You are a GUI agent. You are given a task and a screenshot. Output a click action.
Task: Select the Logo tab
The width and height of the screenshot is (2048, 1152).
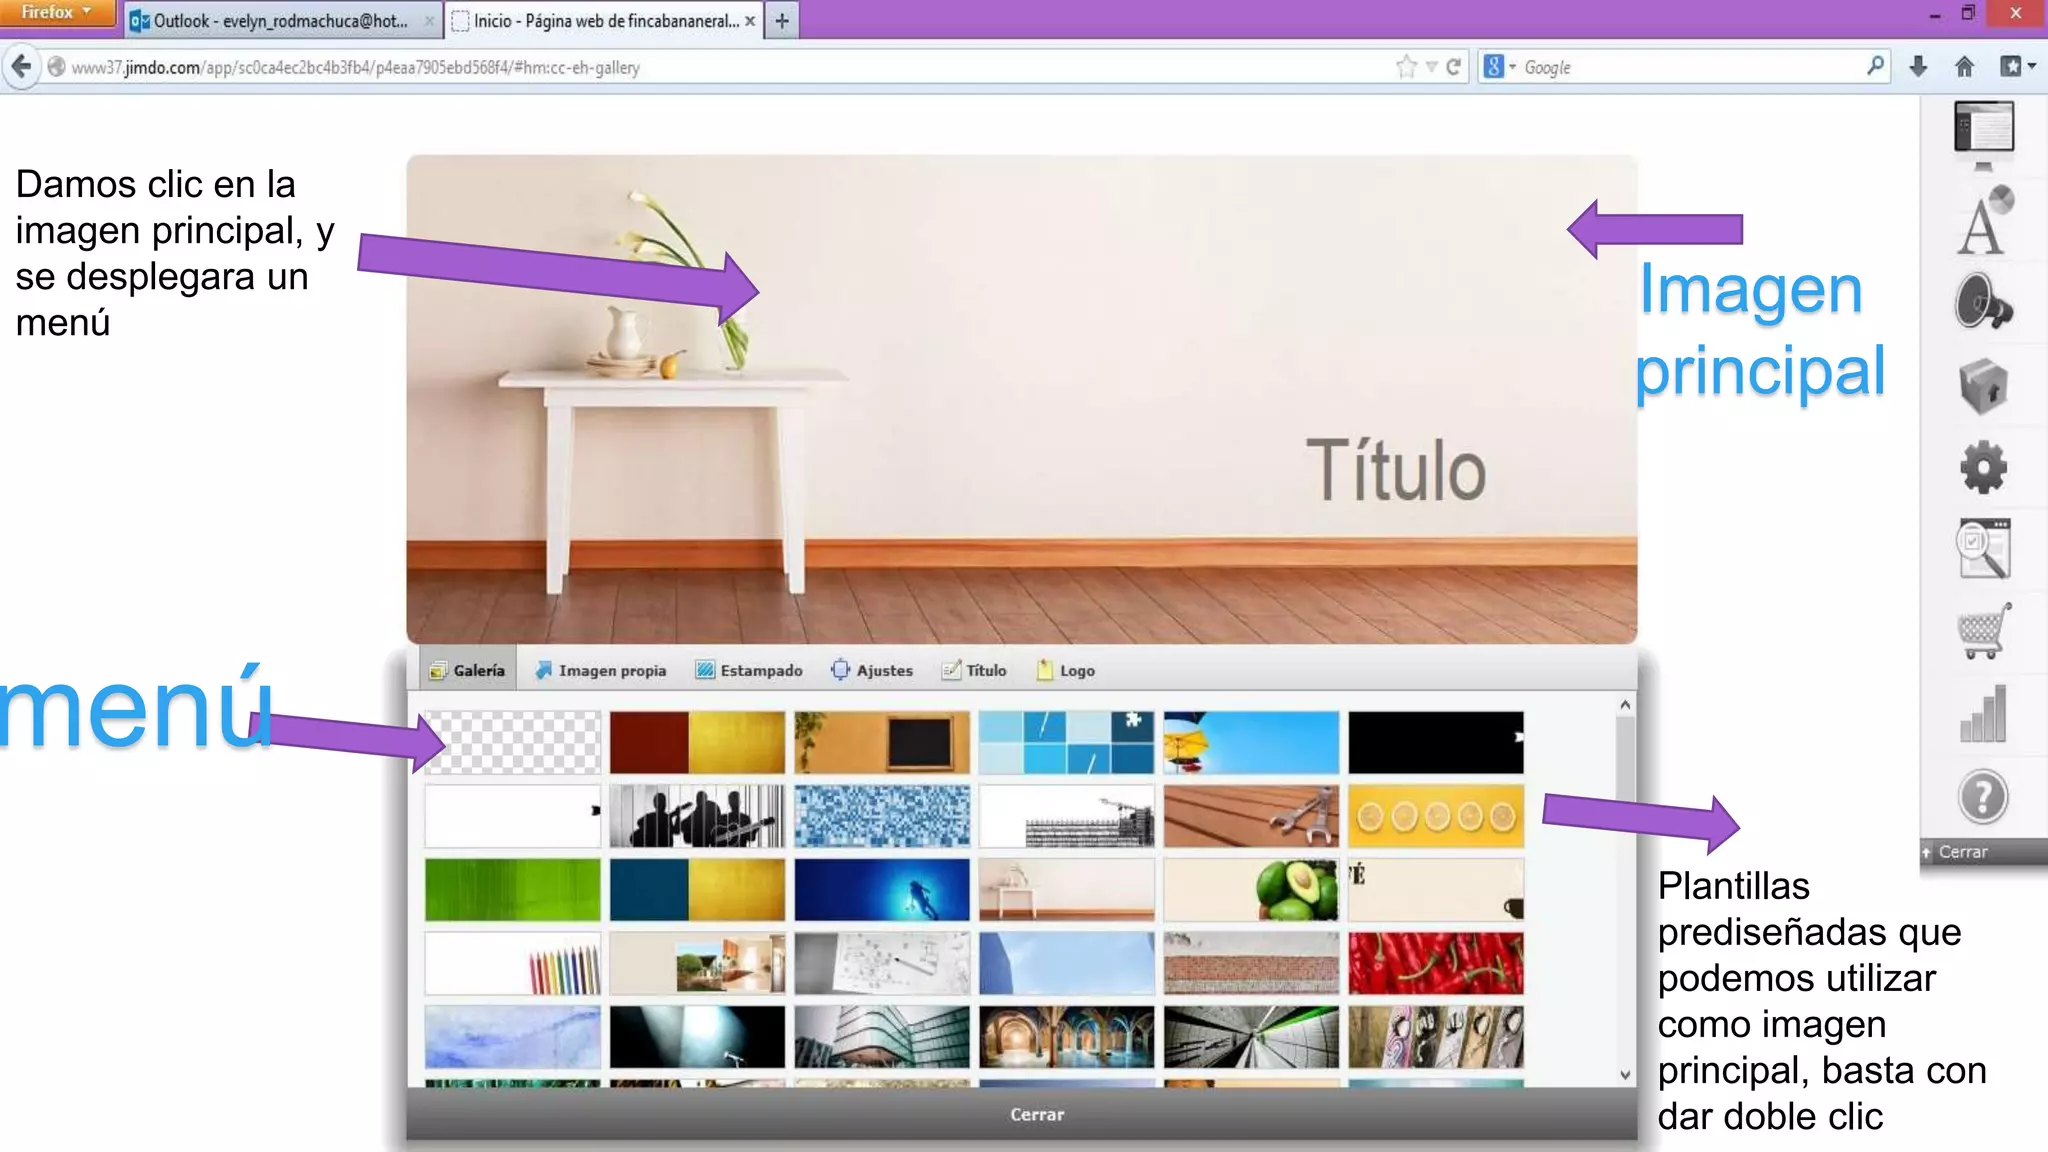pyautogui.click(x=1066, y=671)
